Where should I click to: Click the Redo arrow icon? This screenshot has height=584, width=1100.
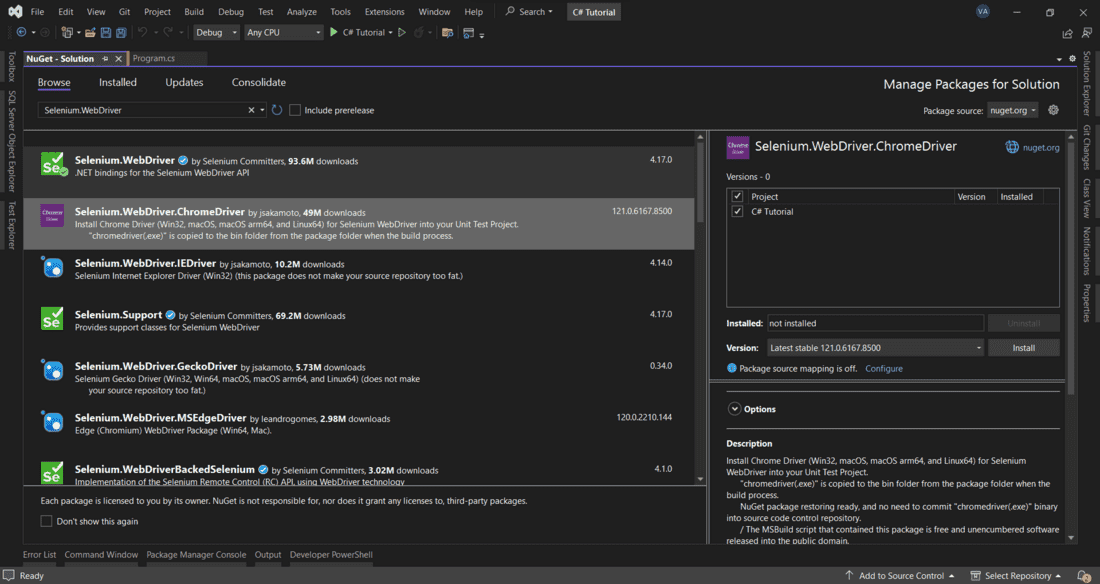(168, 32)
